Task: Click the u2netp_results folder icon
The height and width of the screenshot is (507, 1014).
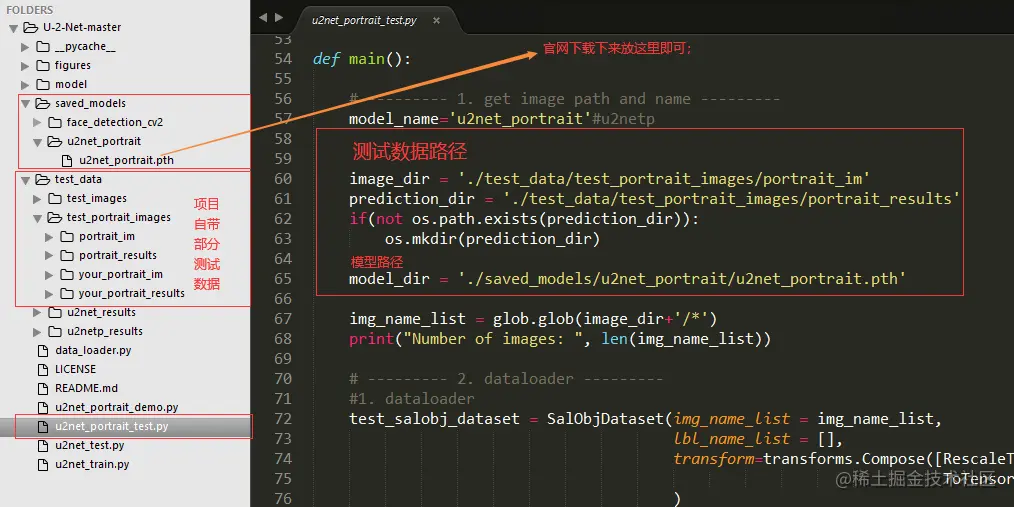Action: point(55,332)
